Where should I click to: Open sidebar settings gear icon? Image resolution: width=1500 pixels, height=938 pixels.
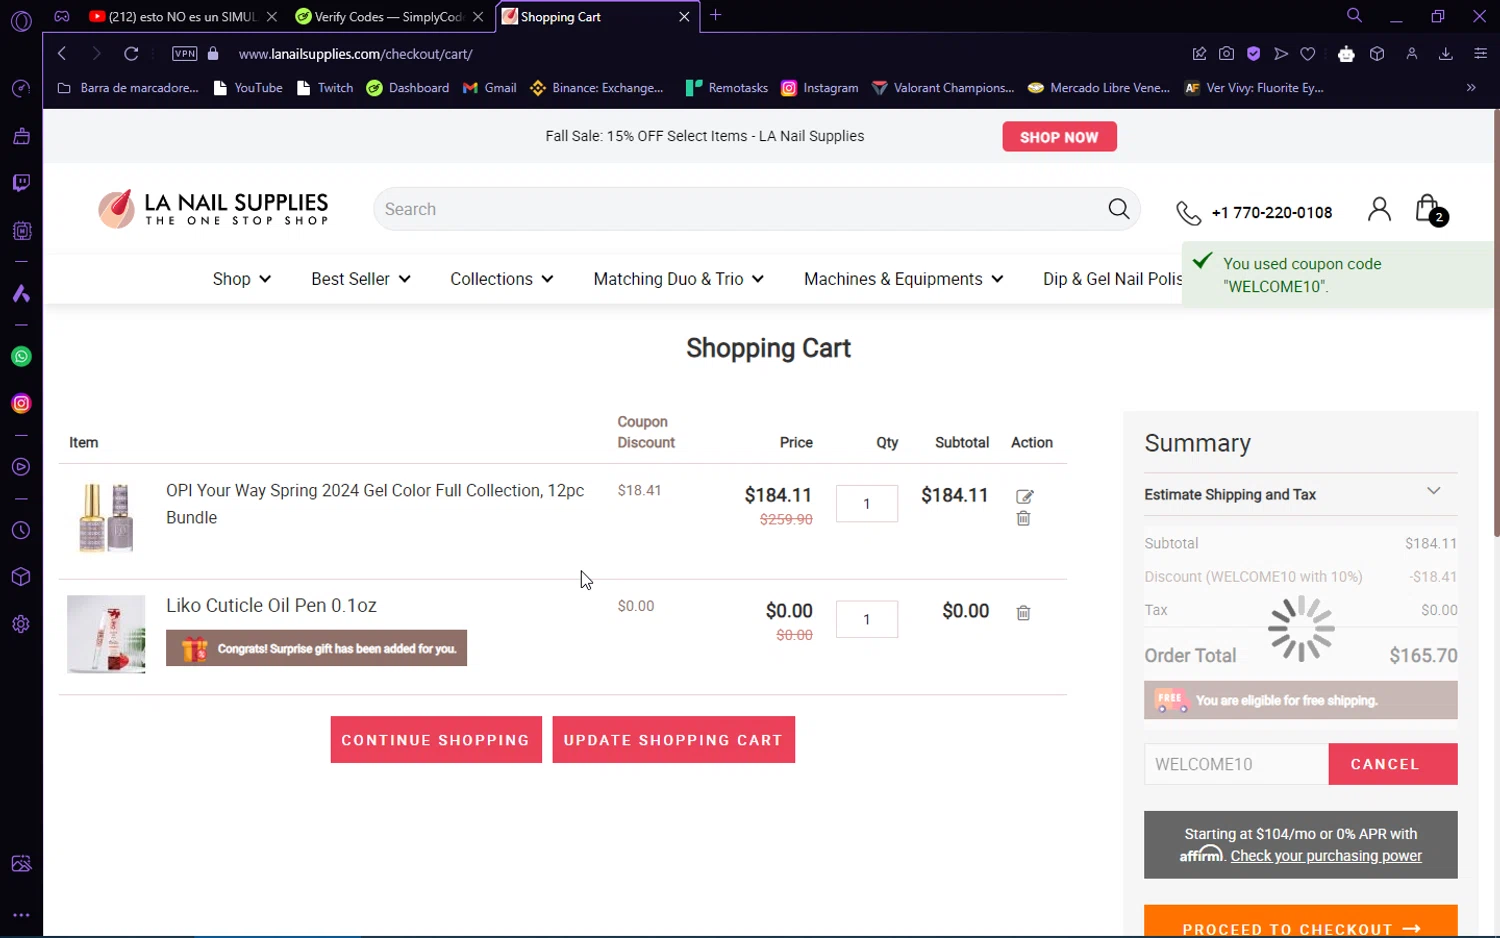[21, 624]
